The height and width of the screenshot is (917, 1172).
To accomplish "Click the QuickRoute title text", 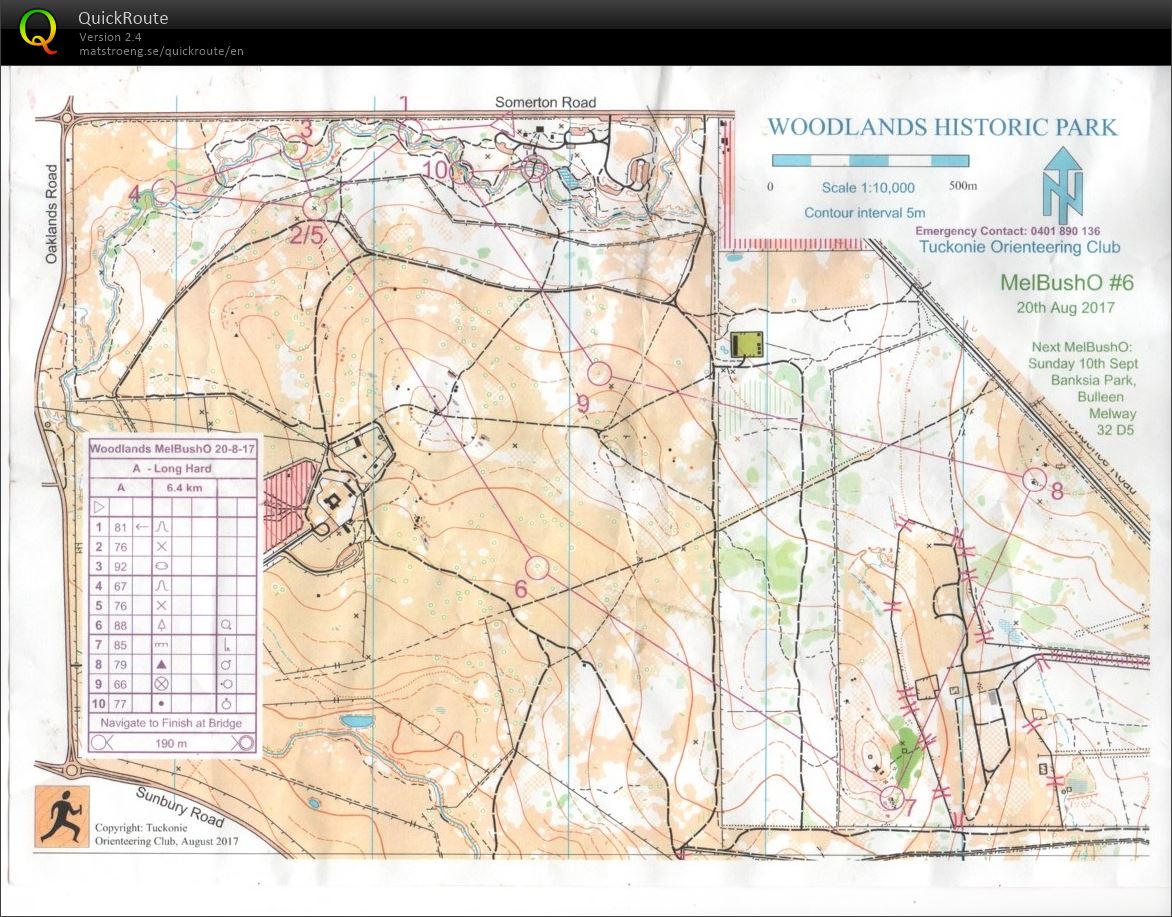I will click(123, 18).
